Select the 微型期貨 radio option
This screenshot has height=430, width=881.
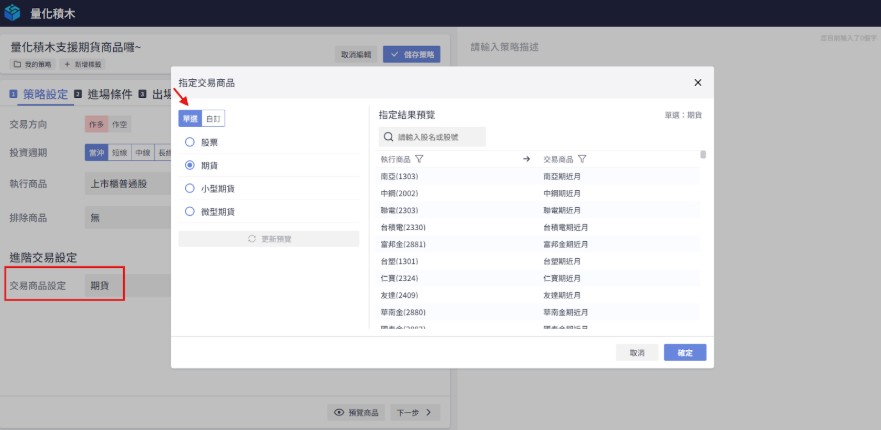189,211
